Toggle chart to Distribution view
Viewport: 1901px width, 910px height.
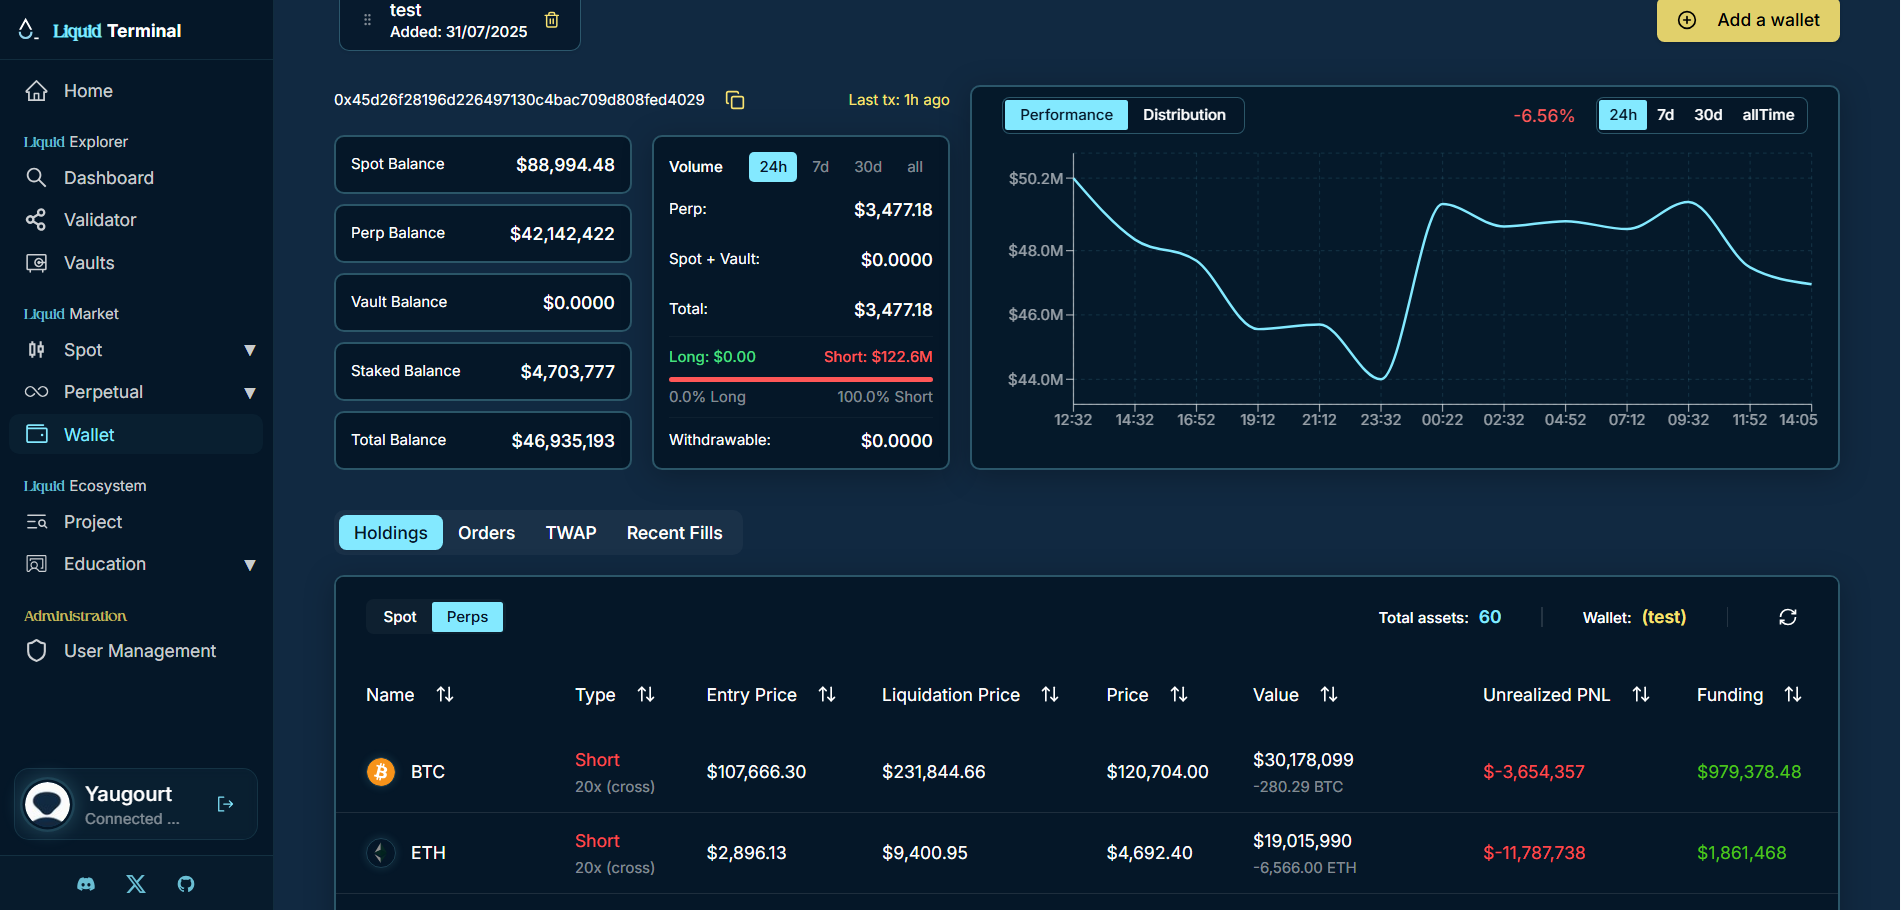pos(1184,115)
